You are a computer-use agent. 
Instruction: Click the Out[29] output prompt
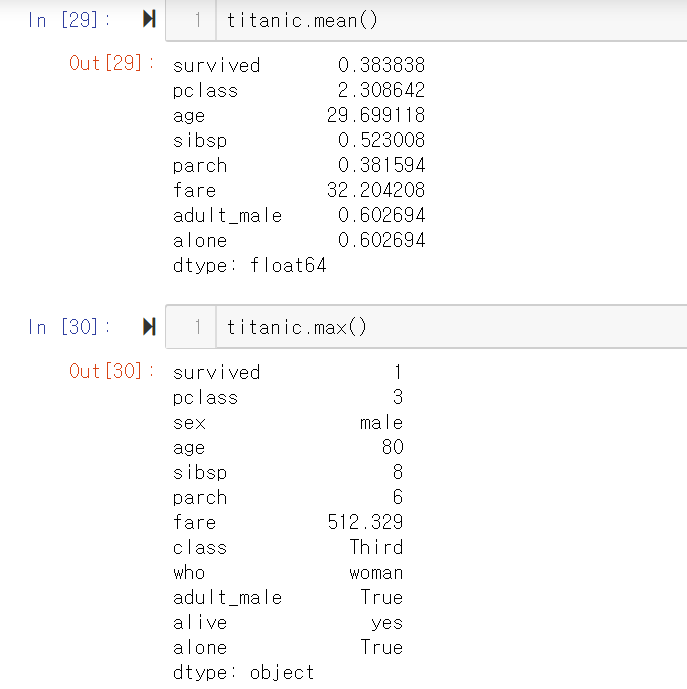pyautogui.click(x=112, y=63)
